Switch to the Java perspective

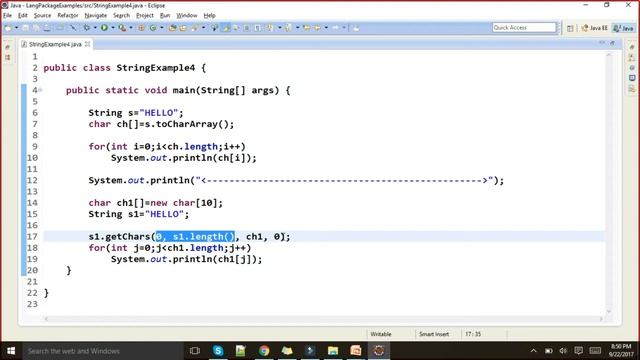[x=624, y=28]
